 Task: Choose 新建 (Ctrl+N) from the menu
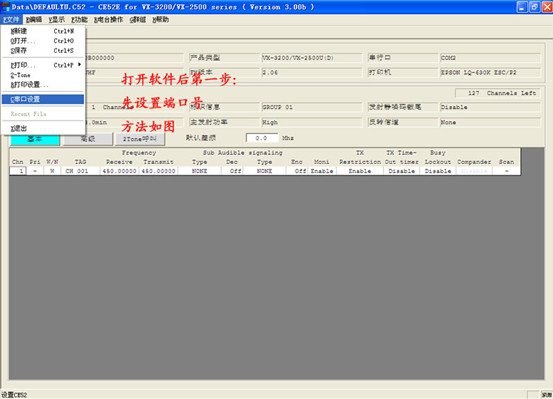[43, 31]
